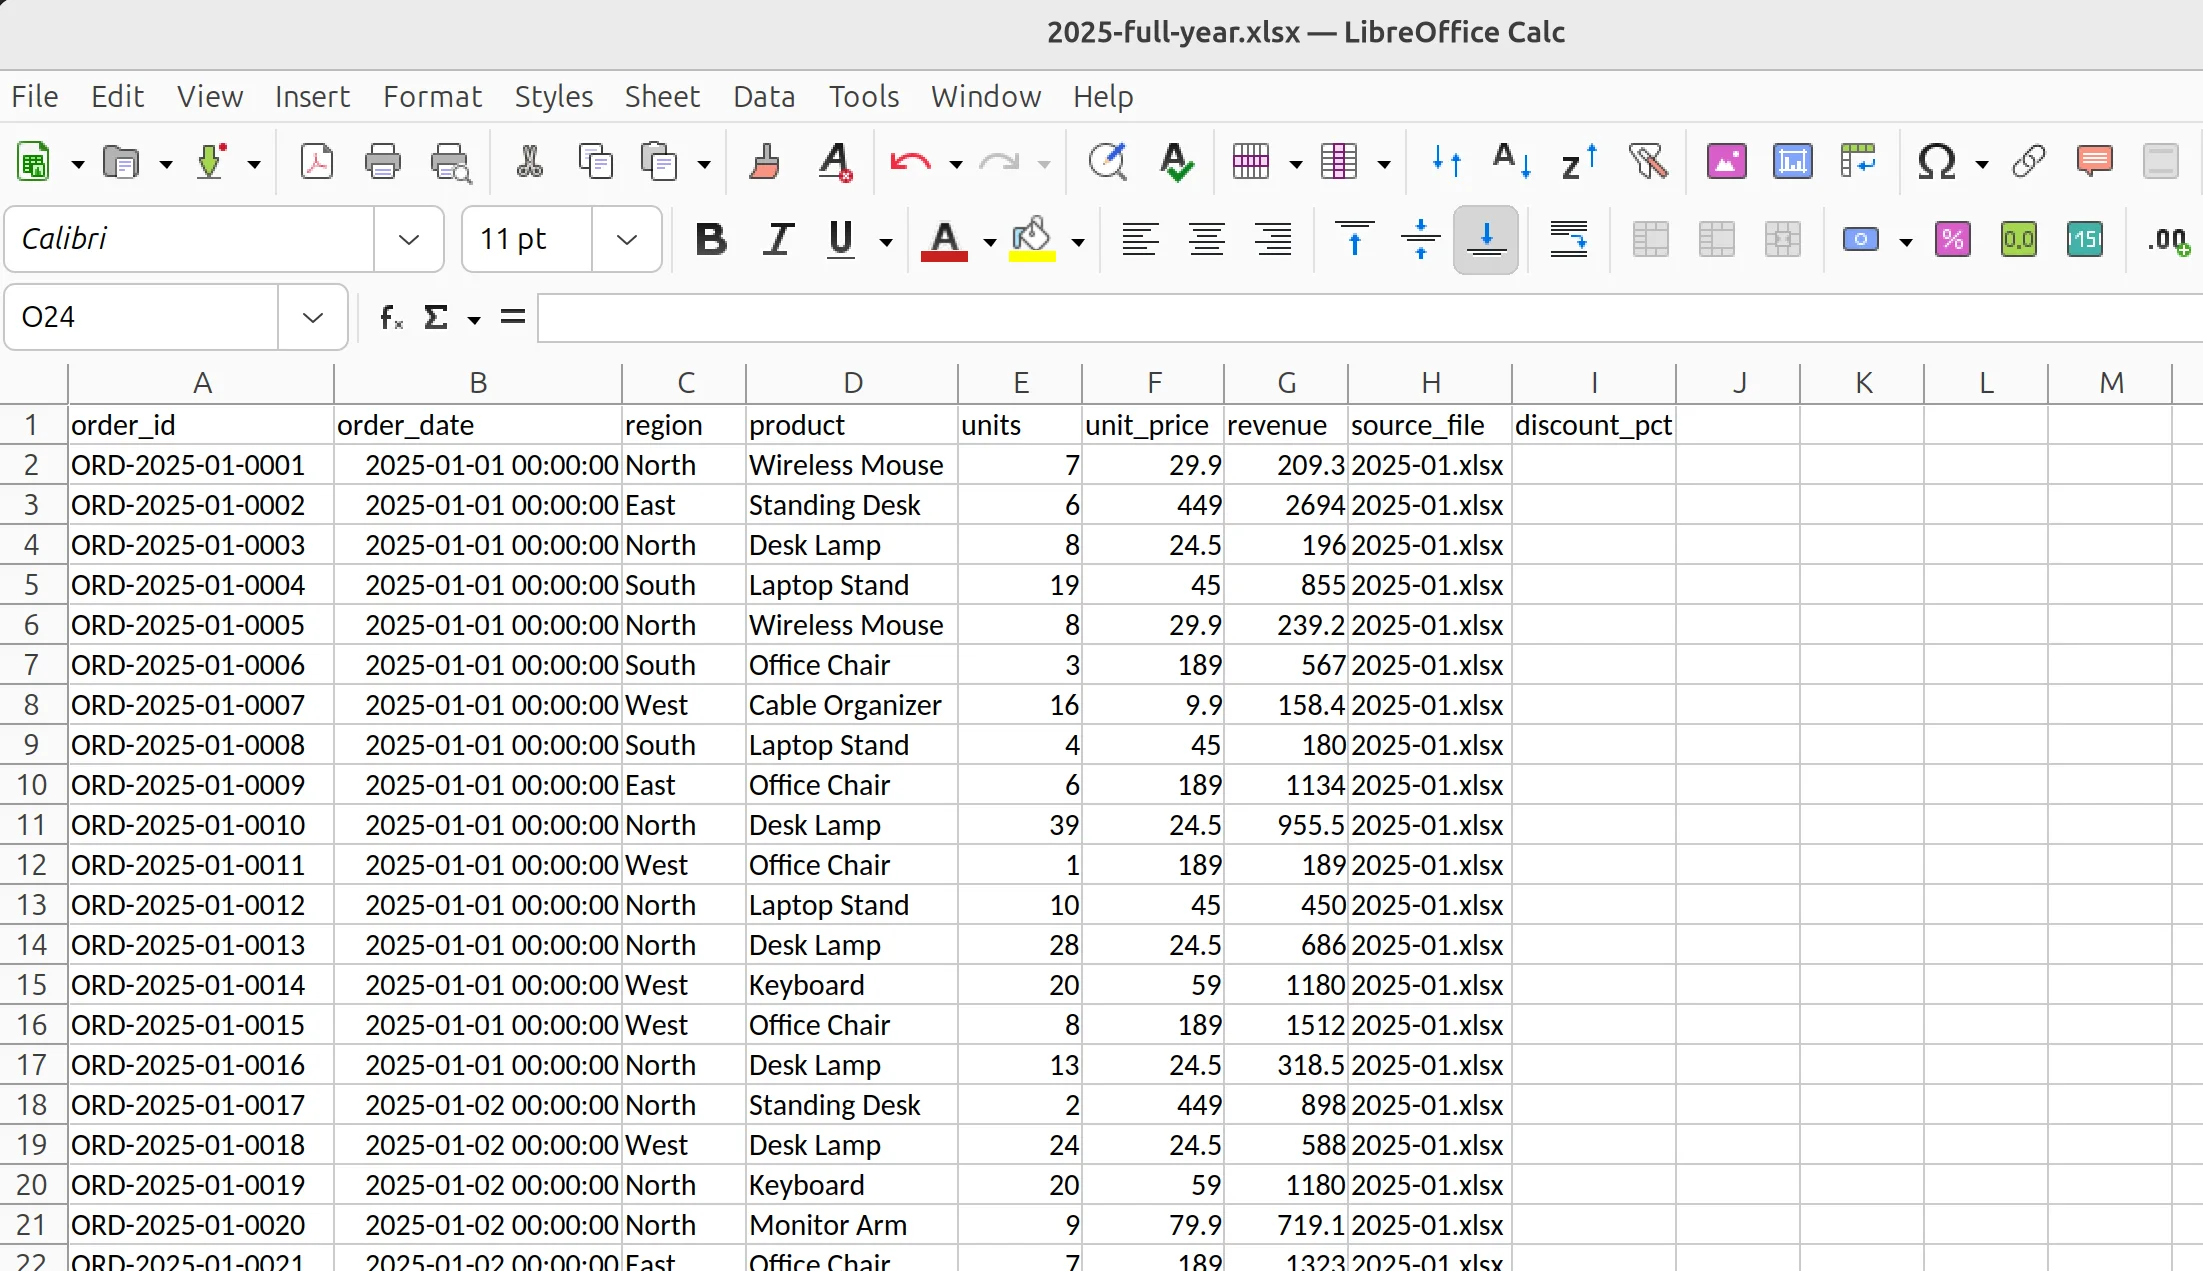Open the font color dropdown arrow
The image size is (2203, 1271).
pyautogui.click(x=990, y=242)
